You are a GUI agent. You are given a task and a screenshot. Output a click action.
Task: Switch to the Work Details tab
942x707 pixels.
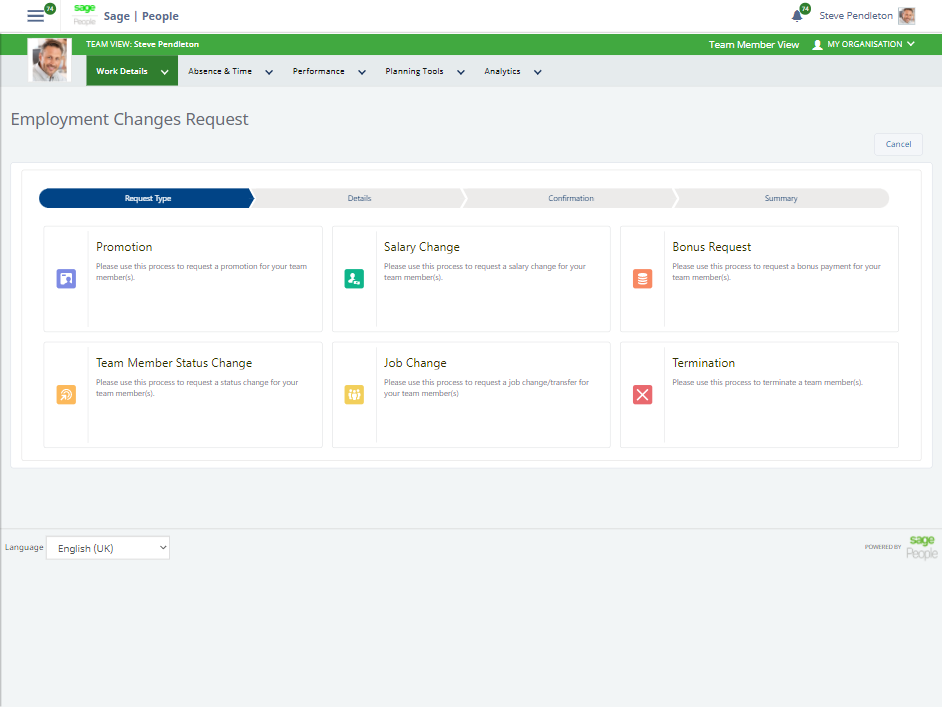pos(124,71)
